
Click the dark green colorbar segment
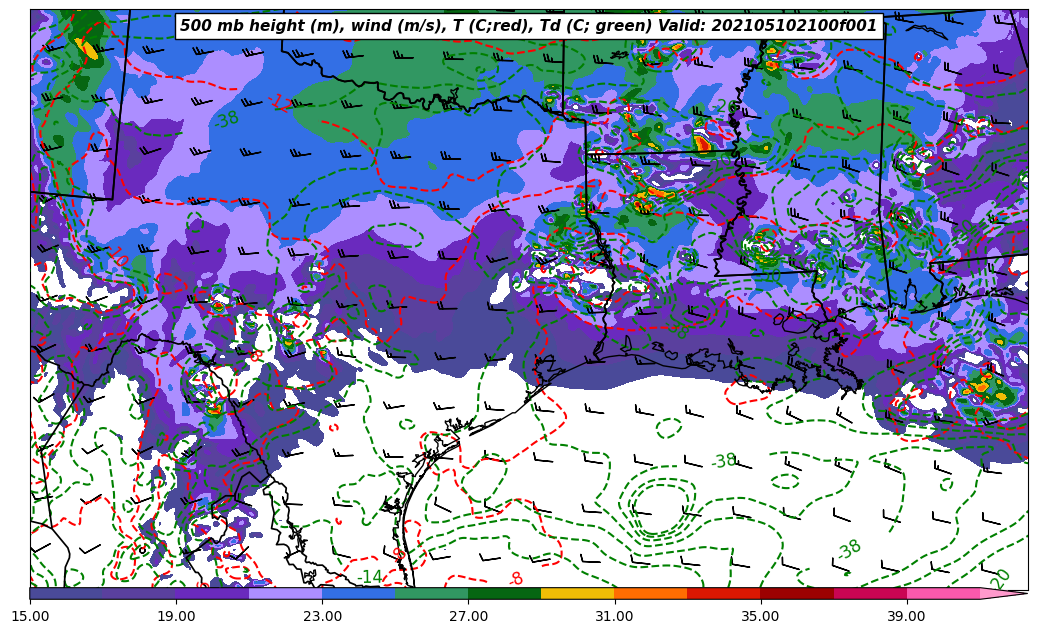point(504,593)
